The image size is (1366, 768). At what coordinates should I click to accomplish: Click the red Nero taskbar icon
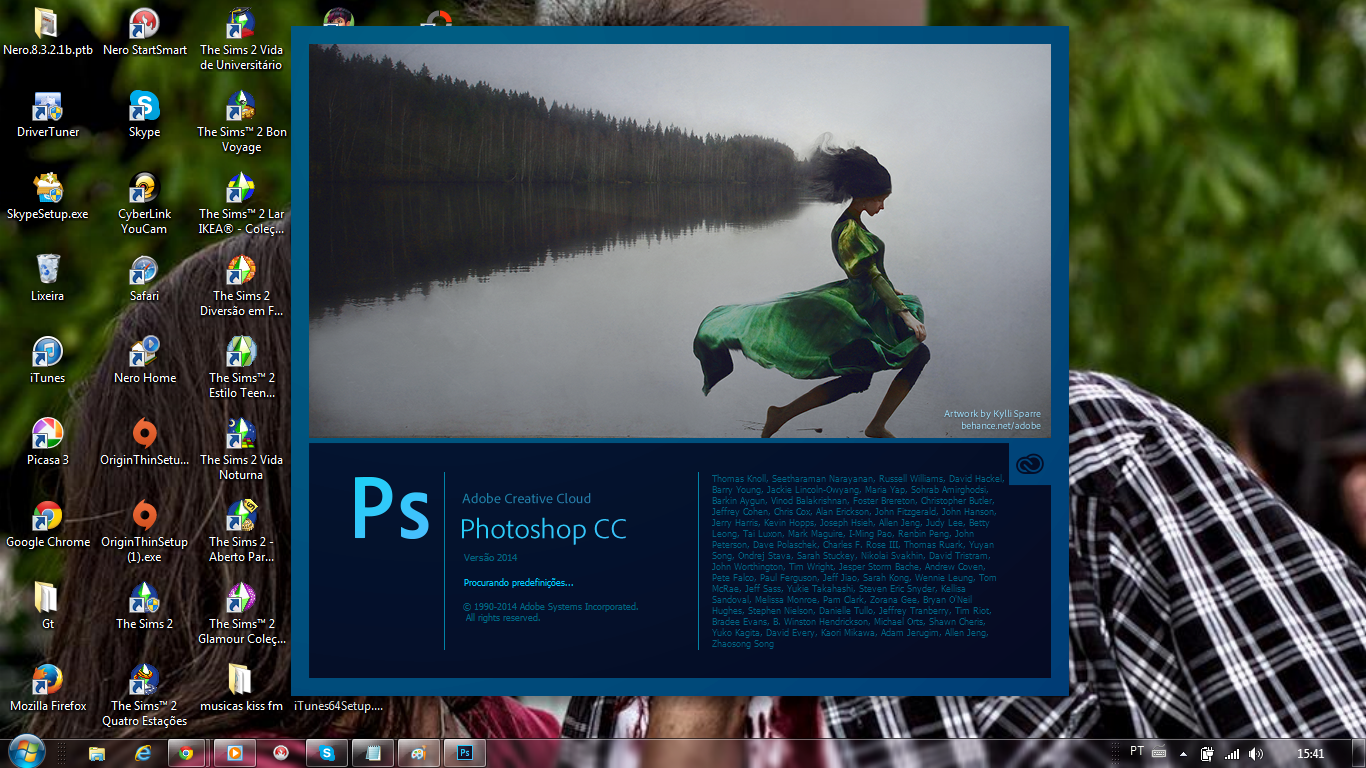click(281, 753)
